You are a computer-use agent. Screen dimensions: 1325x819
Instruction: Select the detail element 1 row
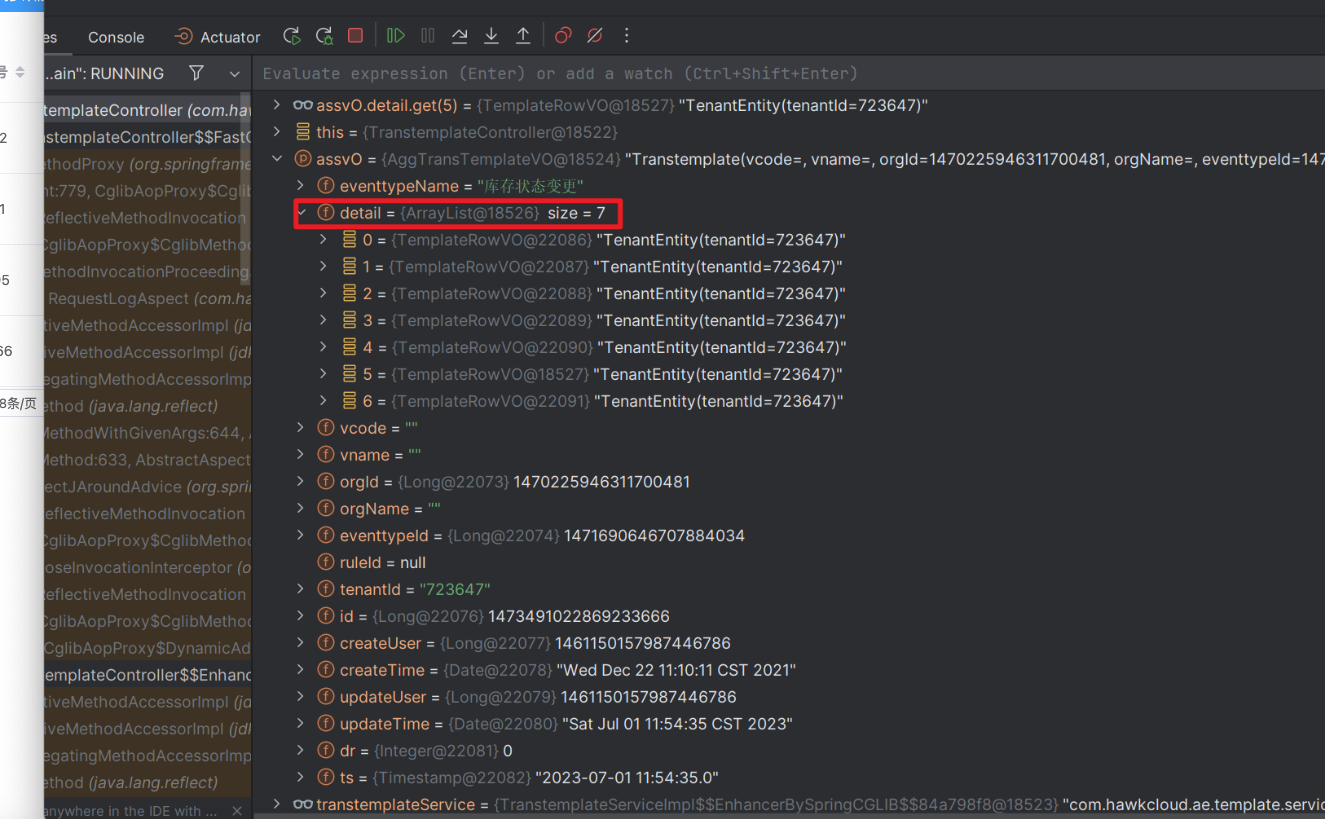pos(790,267)
